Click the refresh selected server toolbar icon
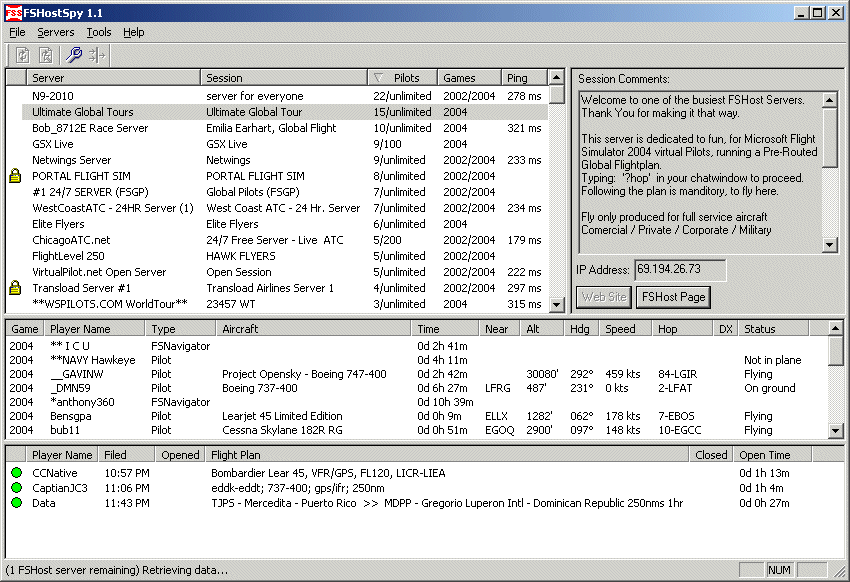 tap(46, 55)
